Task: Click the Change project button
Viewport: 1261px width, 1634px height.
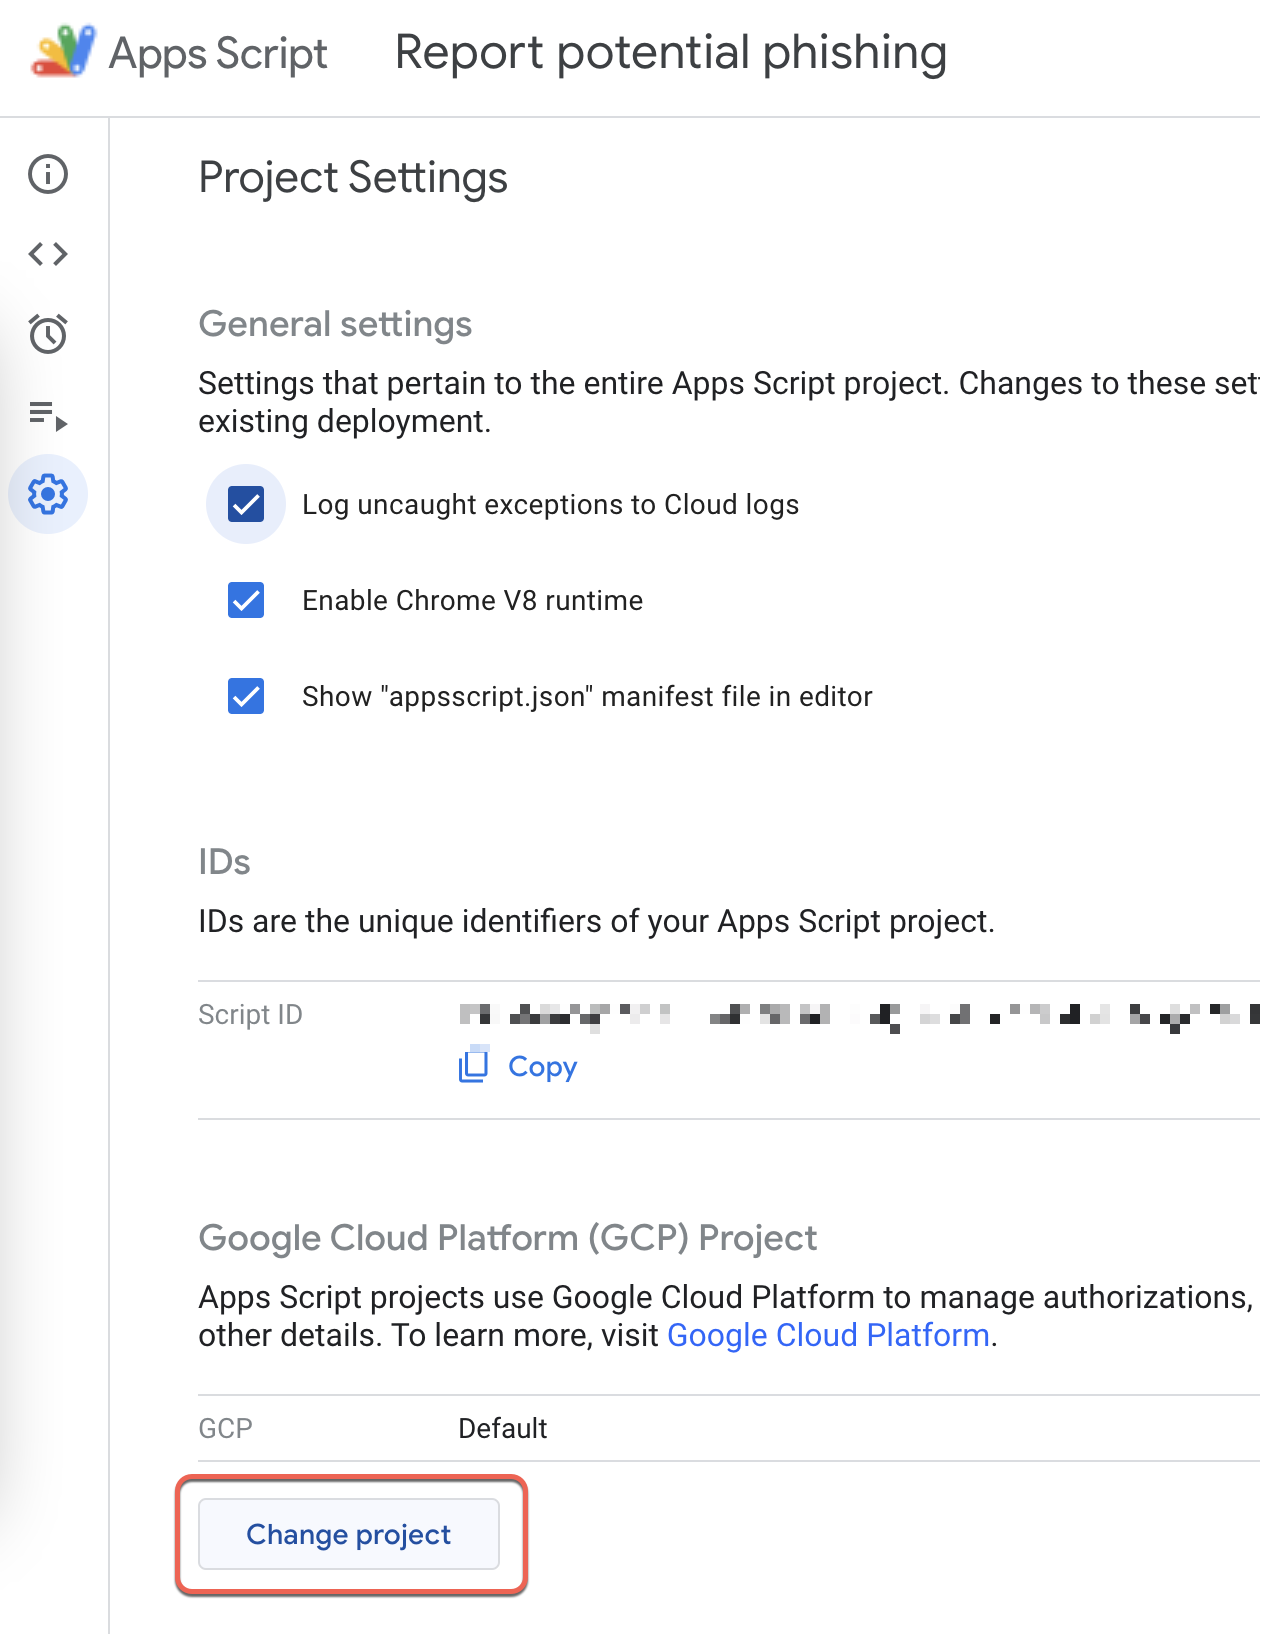Action: coord(349,1534)
